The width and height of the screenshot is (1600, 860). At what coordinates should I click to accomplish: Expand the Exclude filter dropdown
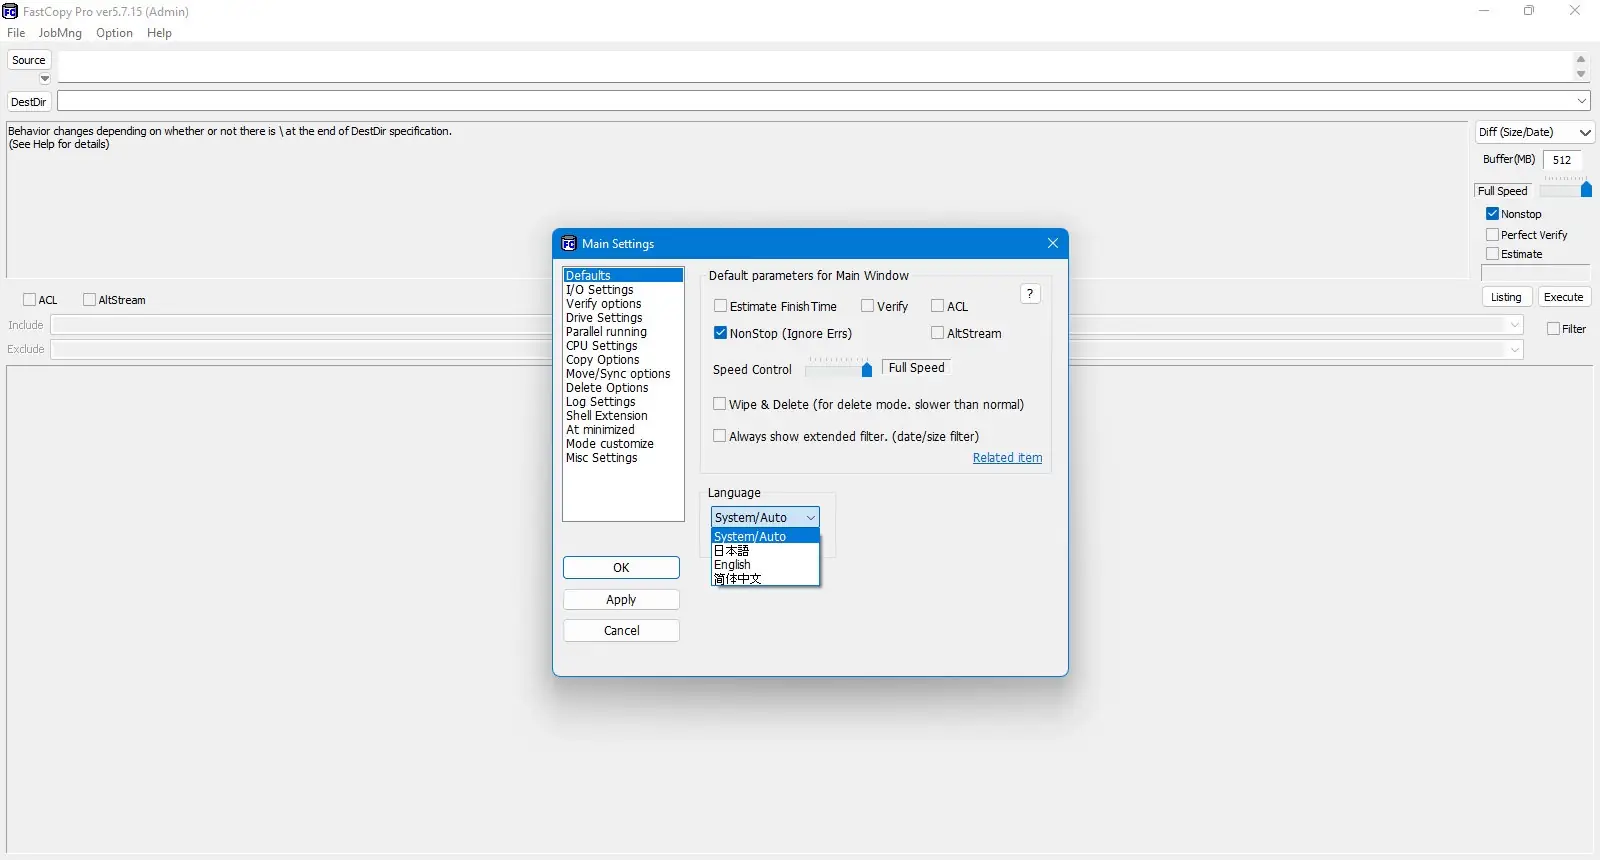(x=1515, y=349)
